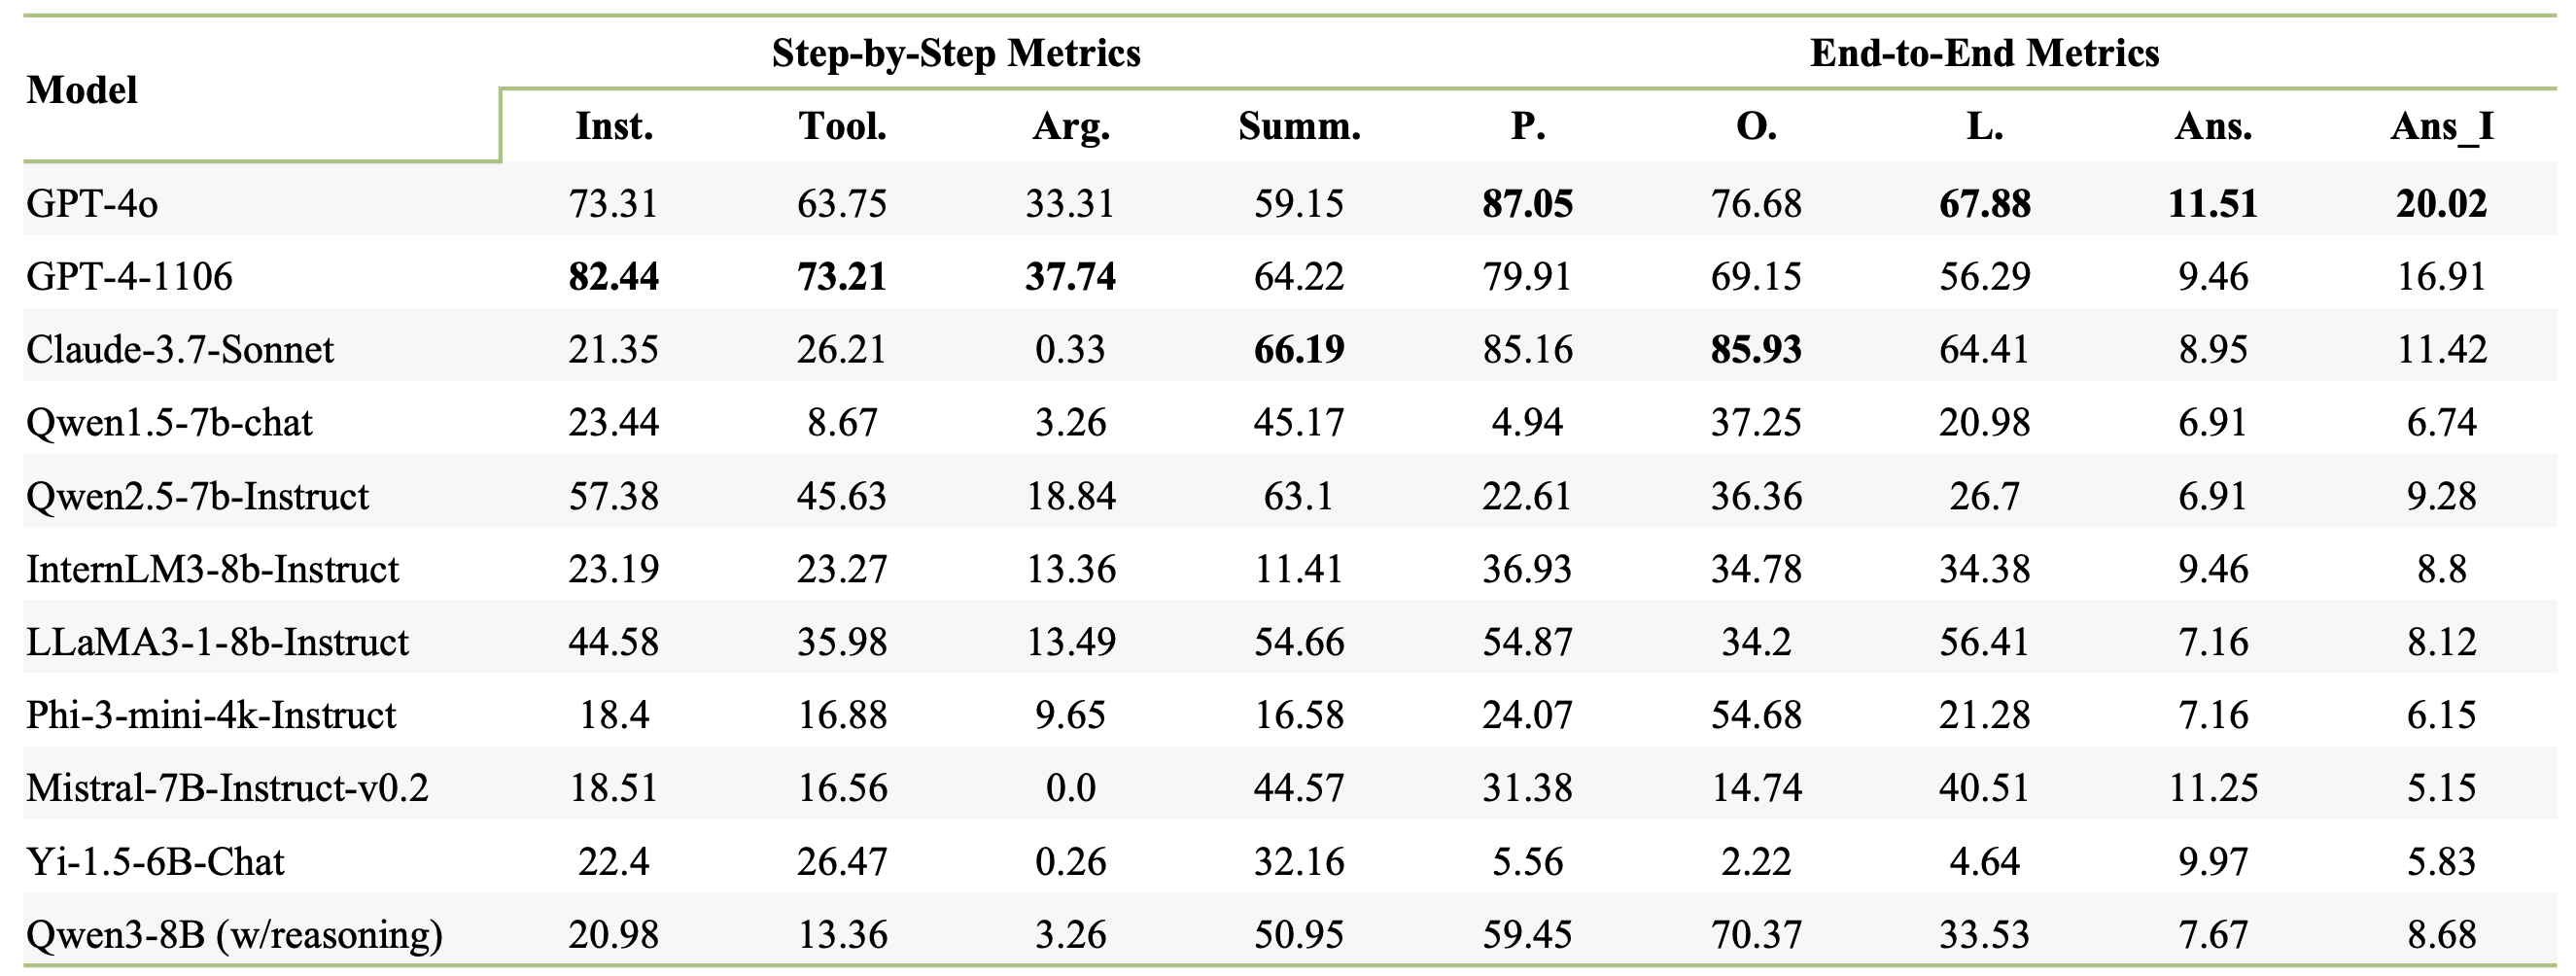Image resolution: width=2576 pixels, height=976 pixels.
Task: Select the End-to-End Metrics group header
Action: pos(1984,53)
